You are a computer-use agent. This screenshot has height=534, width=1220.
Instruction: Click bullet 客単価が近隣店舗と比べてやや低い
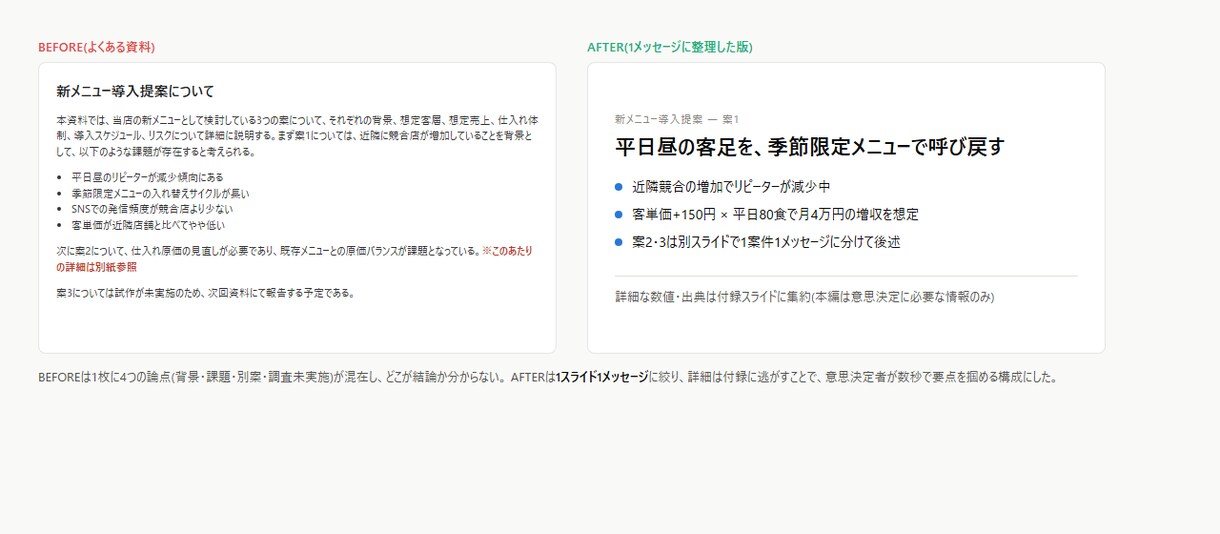148,225
